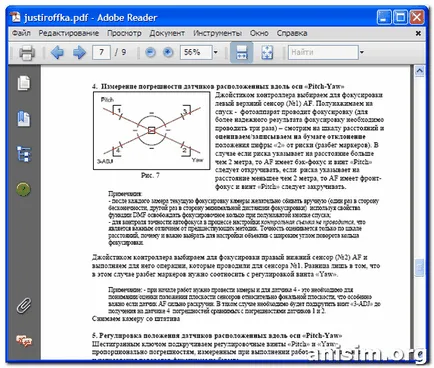Click the Найти search field

323,52
